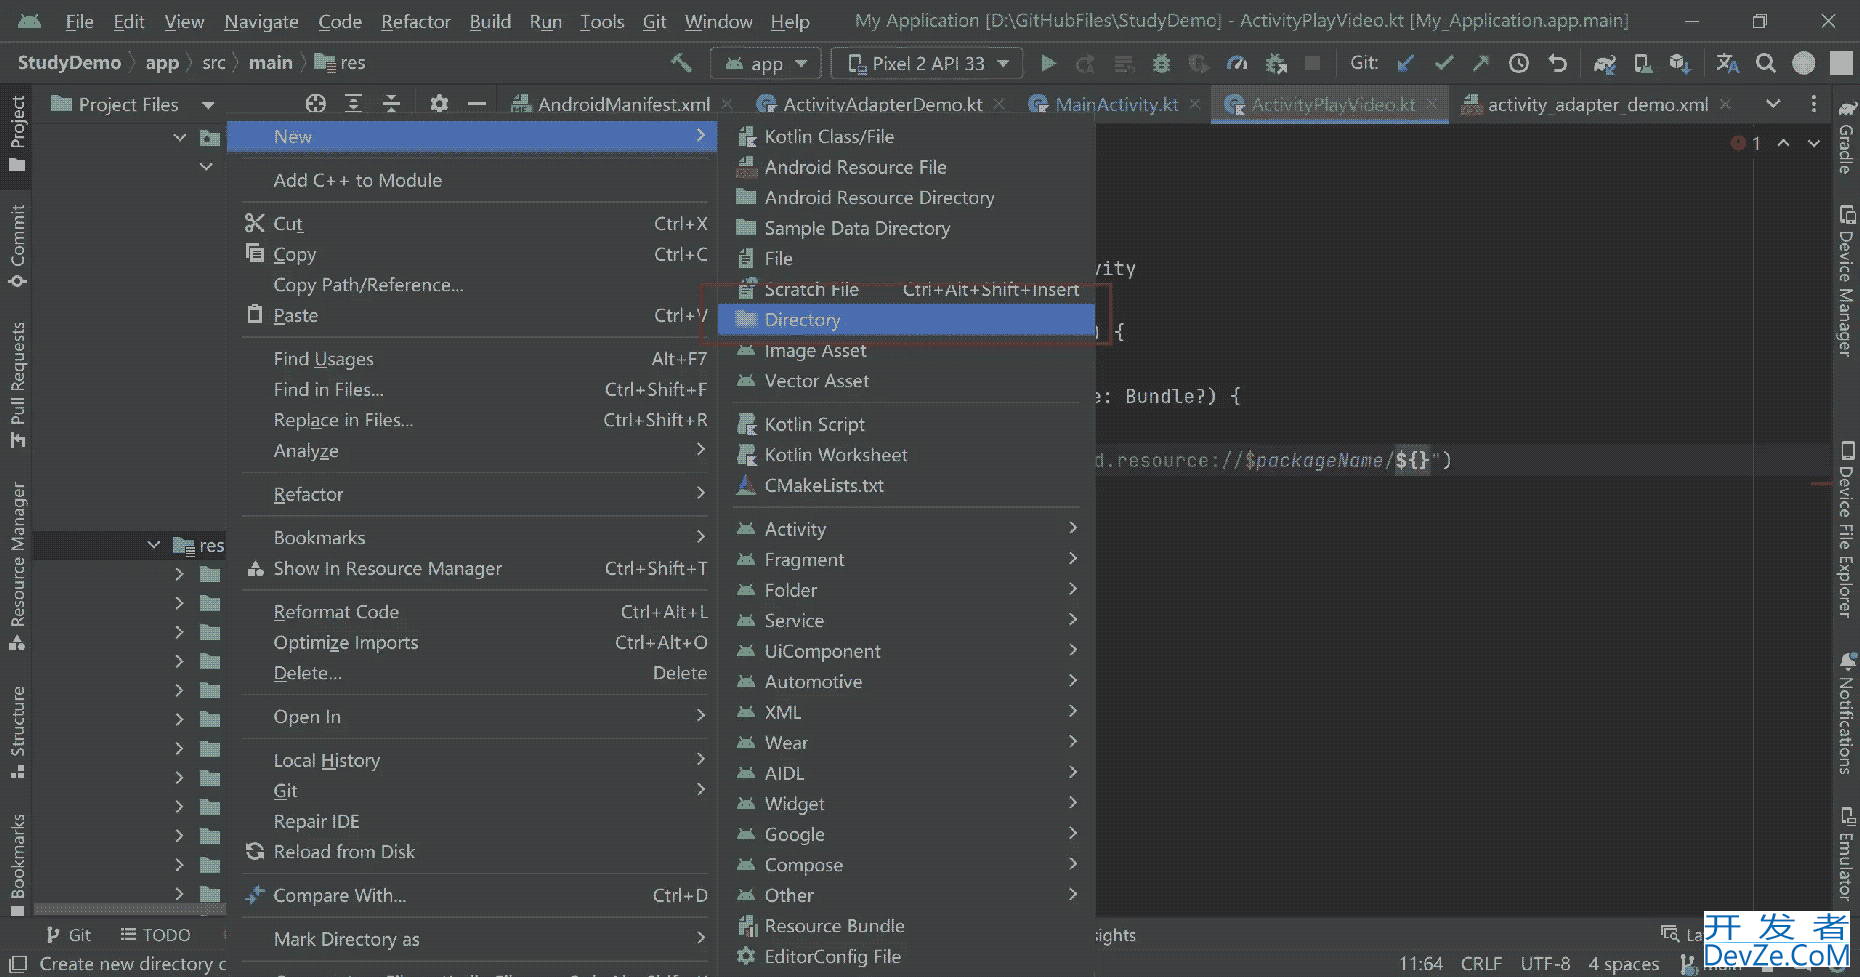Click the Git update project arrow
The image size is (1860, 977).
1405,63
